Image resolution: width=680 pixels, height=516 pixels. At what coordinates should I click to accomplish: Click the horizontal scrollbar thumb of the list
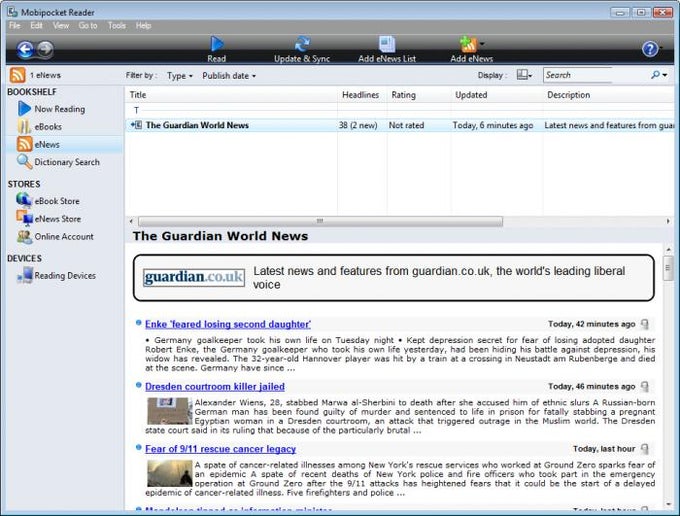[x=320, y=221]
